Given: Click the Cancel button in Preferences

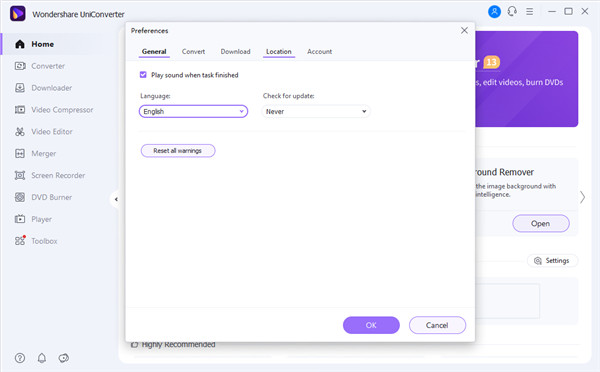Looking at the screenshot, I should (x=437, y=325).
